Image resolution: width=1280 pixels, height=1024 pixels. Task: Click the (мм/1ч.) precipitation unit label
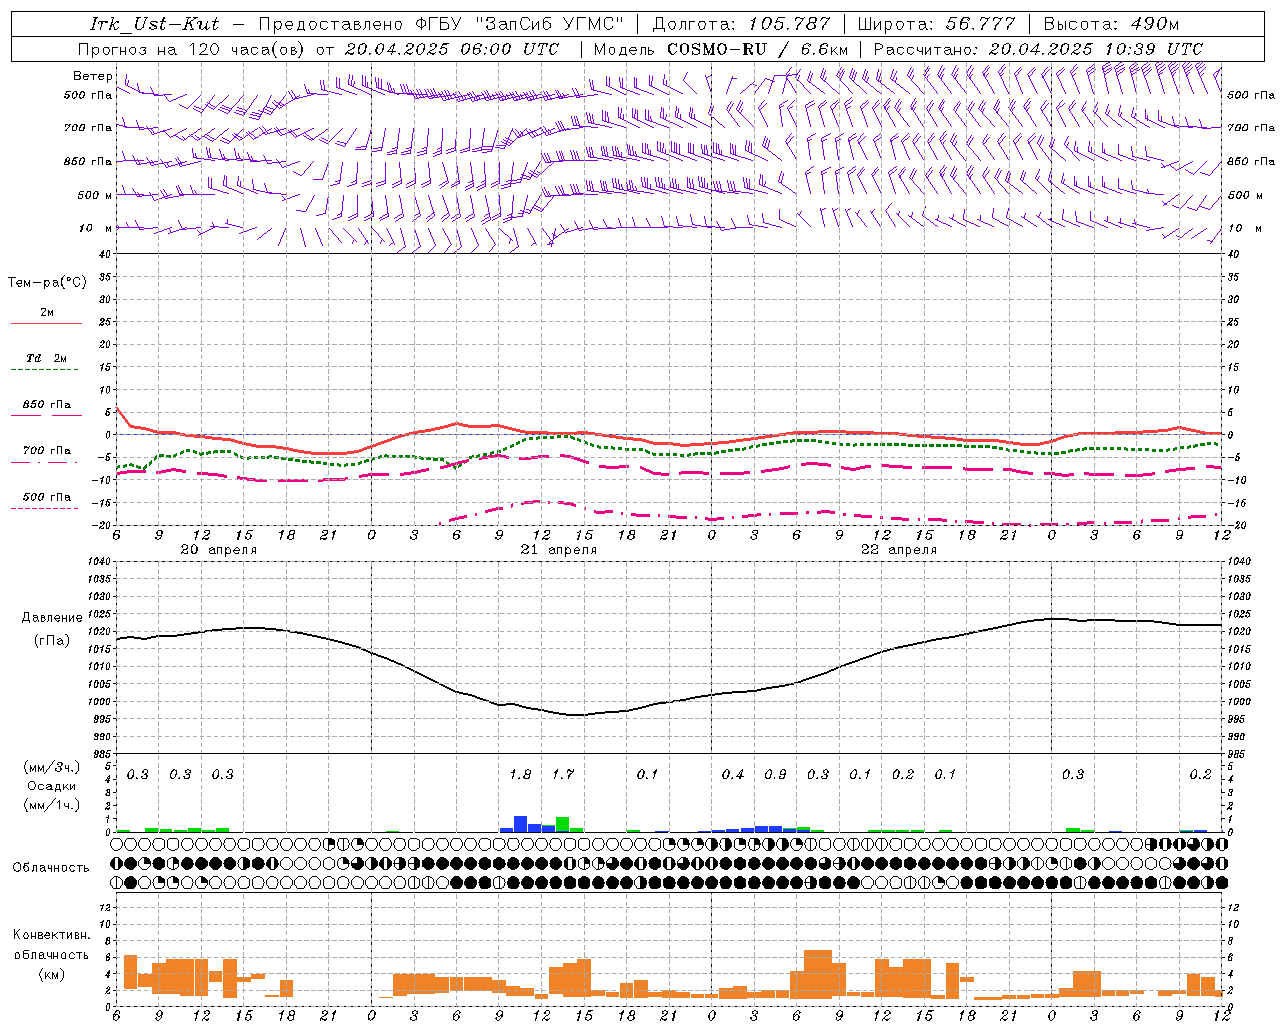(x=52, y=805)
